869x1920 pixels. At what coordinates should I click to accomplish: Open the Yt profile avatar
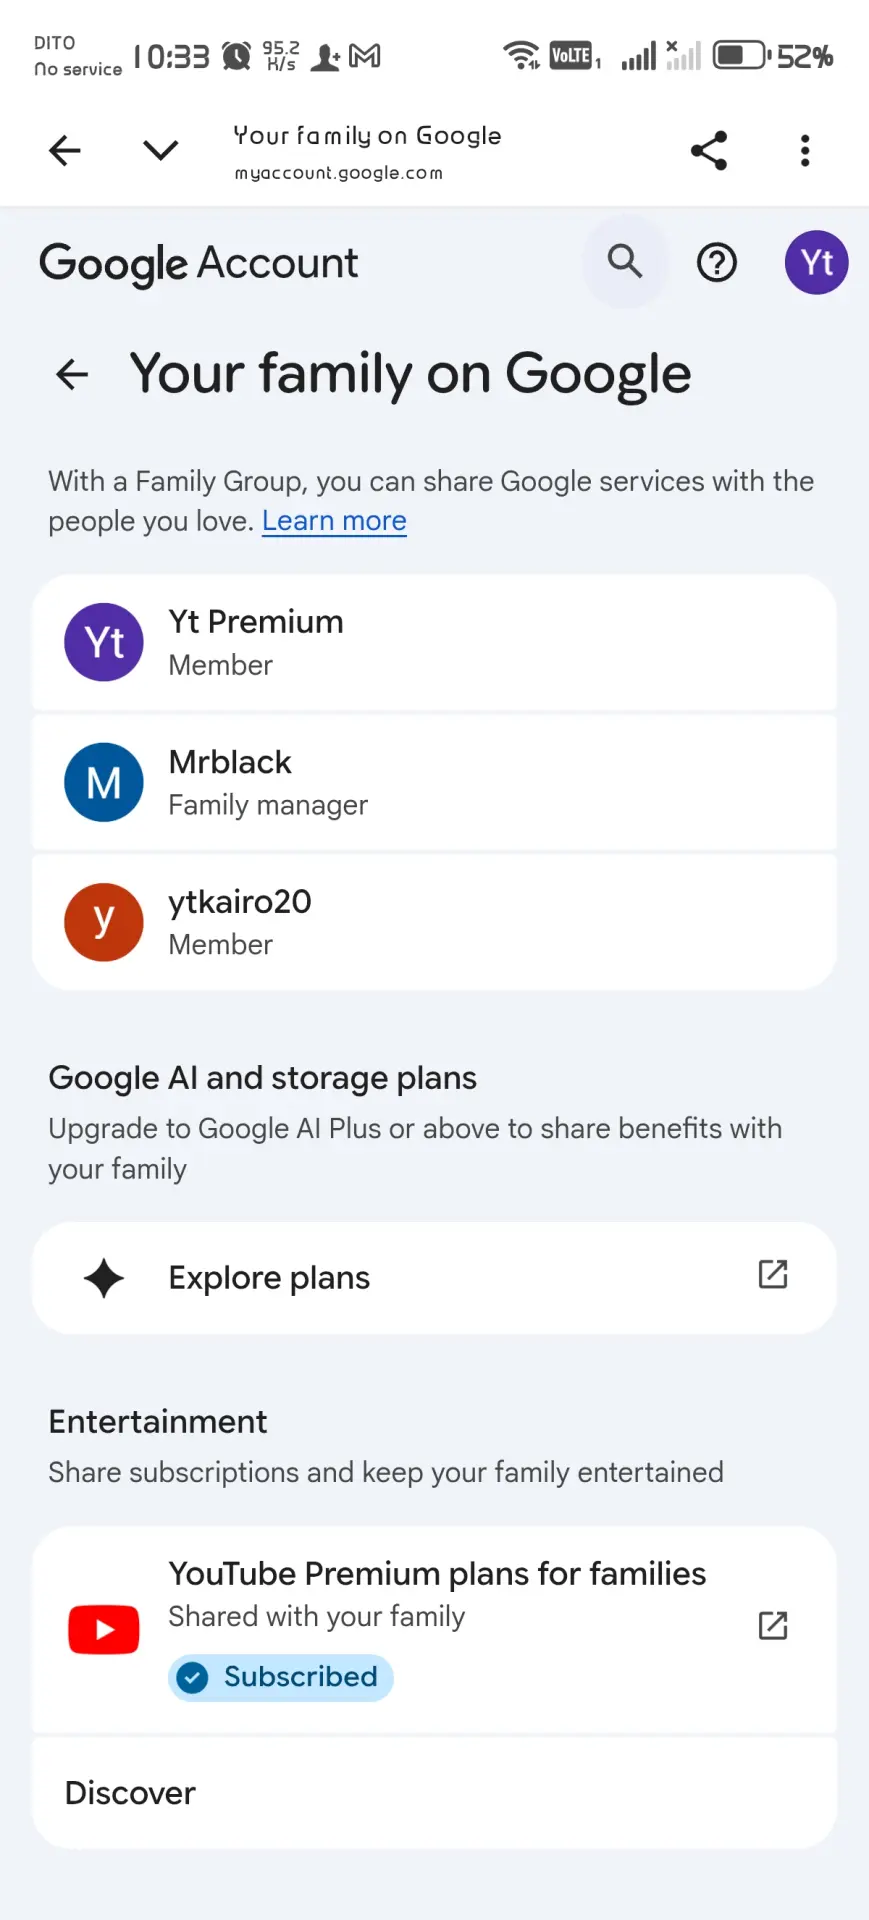click(x=817, y=263)
